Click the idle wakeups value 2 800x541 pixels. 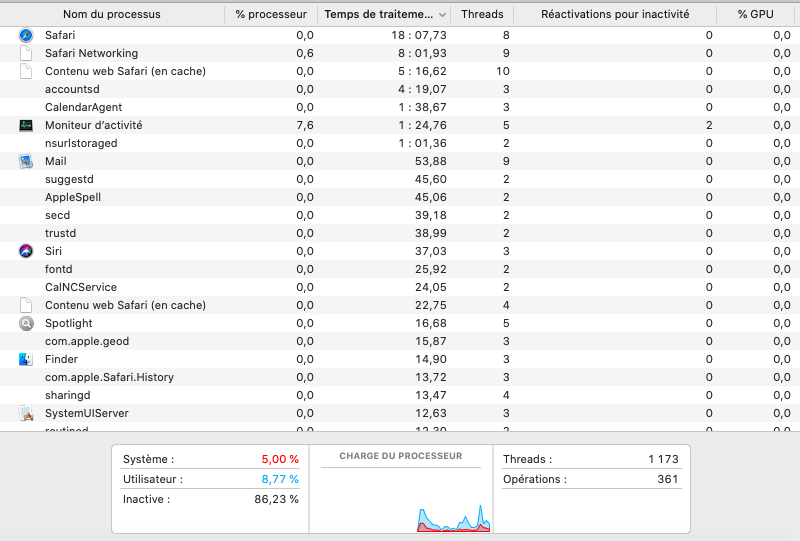pyautogui.click(x=709, y=125)
